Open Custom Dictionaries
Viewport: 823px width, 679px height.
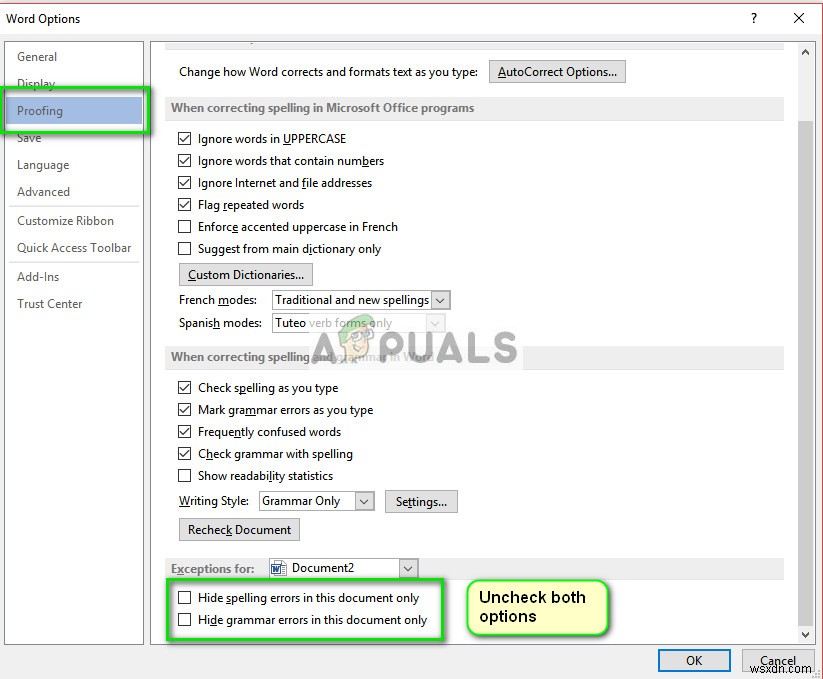click(x=244, y=274)
